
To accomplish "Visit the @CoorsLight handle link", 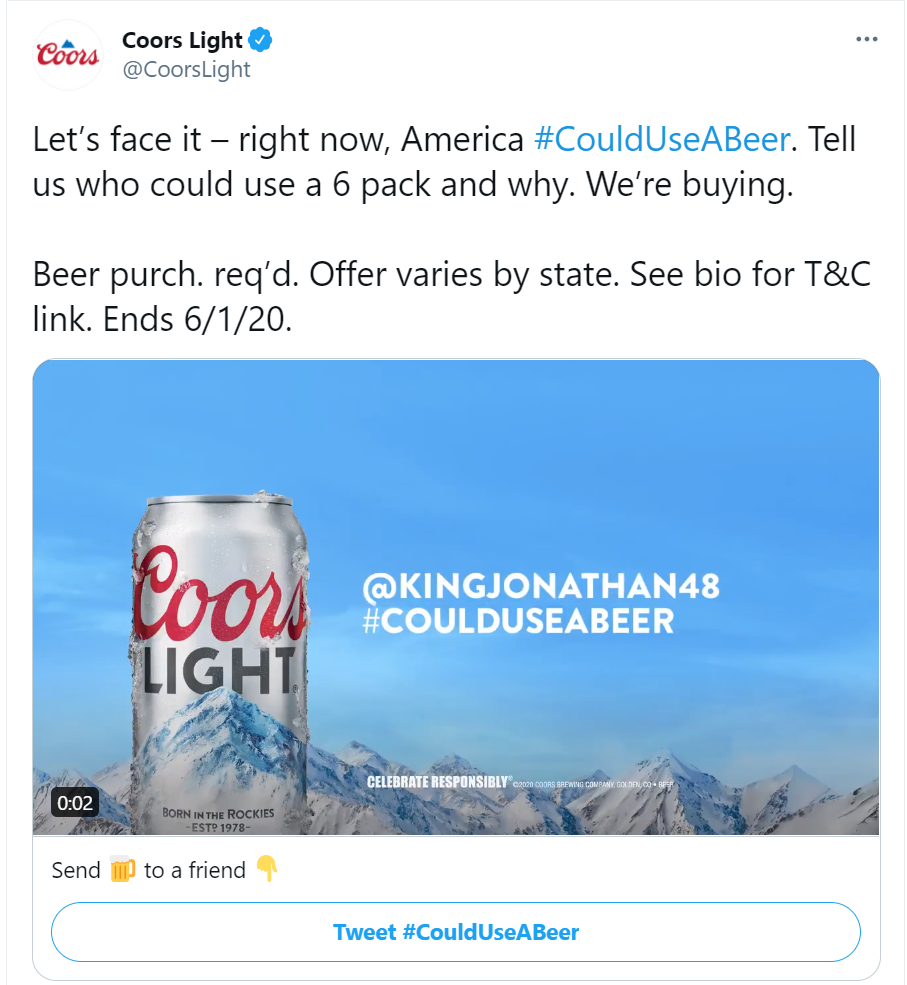I will click(x=186, y=70).
